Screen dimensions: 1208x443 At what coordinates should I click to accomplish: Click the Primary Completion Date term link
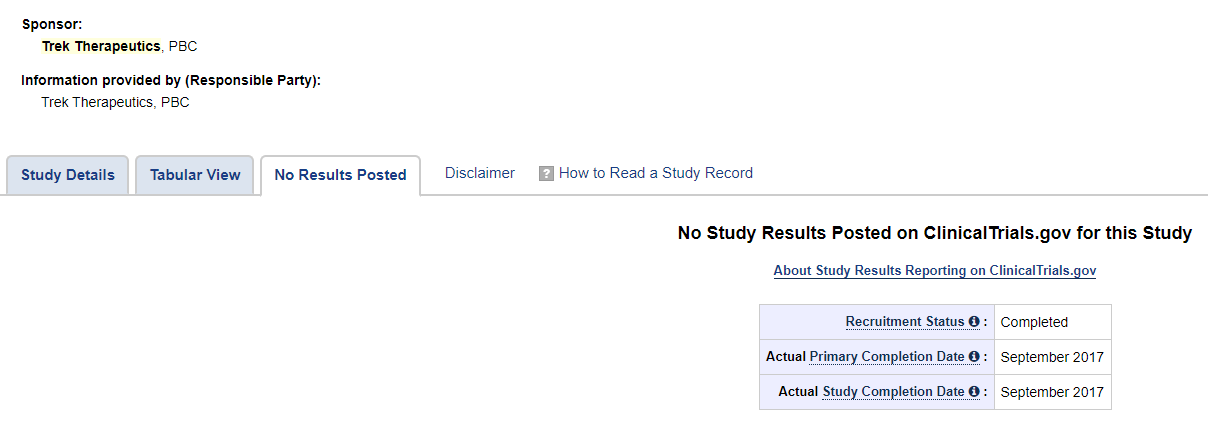[x=887, y=357]
